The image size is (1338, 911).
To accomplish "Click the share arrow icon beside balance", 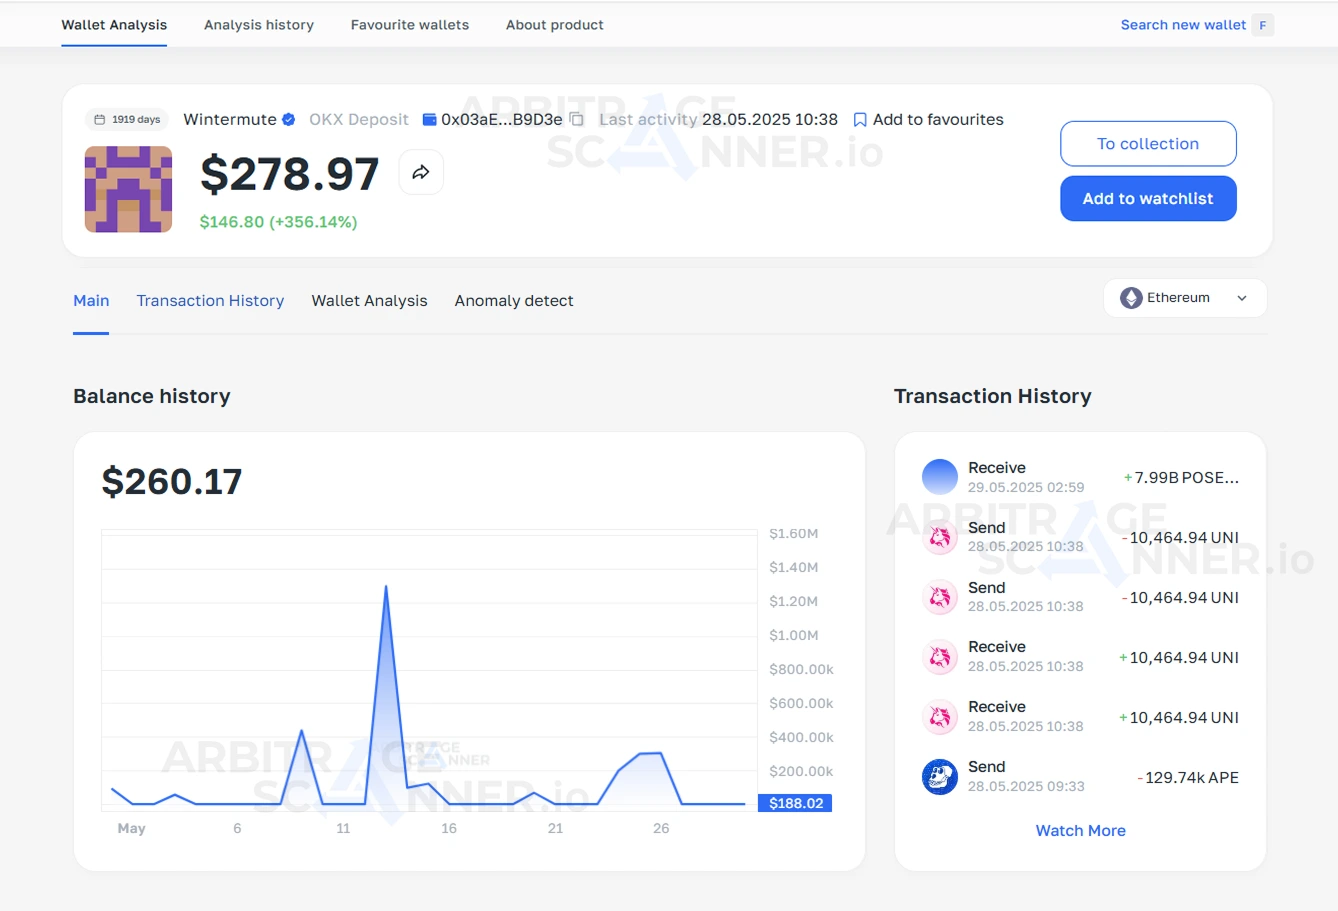I will 421,172.
